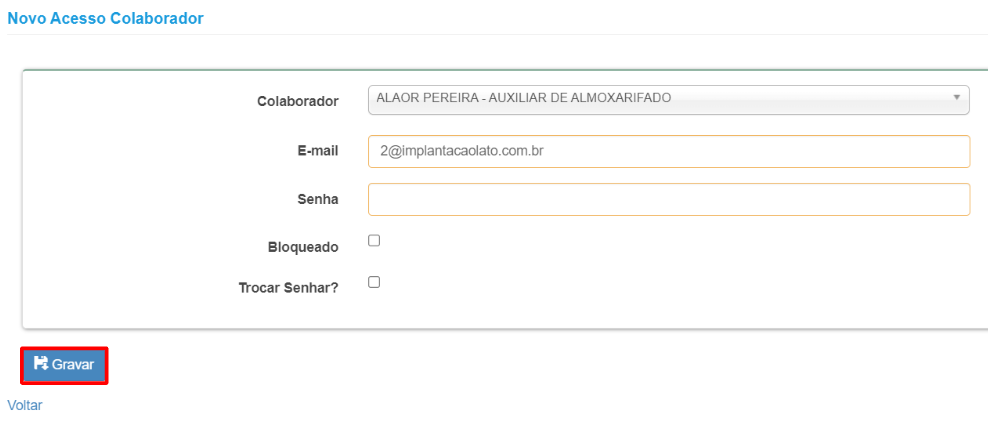Tick the Bloqueado checkbox
The height and width of the screenshot is (425, 988).
point(374,240)
